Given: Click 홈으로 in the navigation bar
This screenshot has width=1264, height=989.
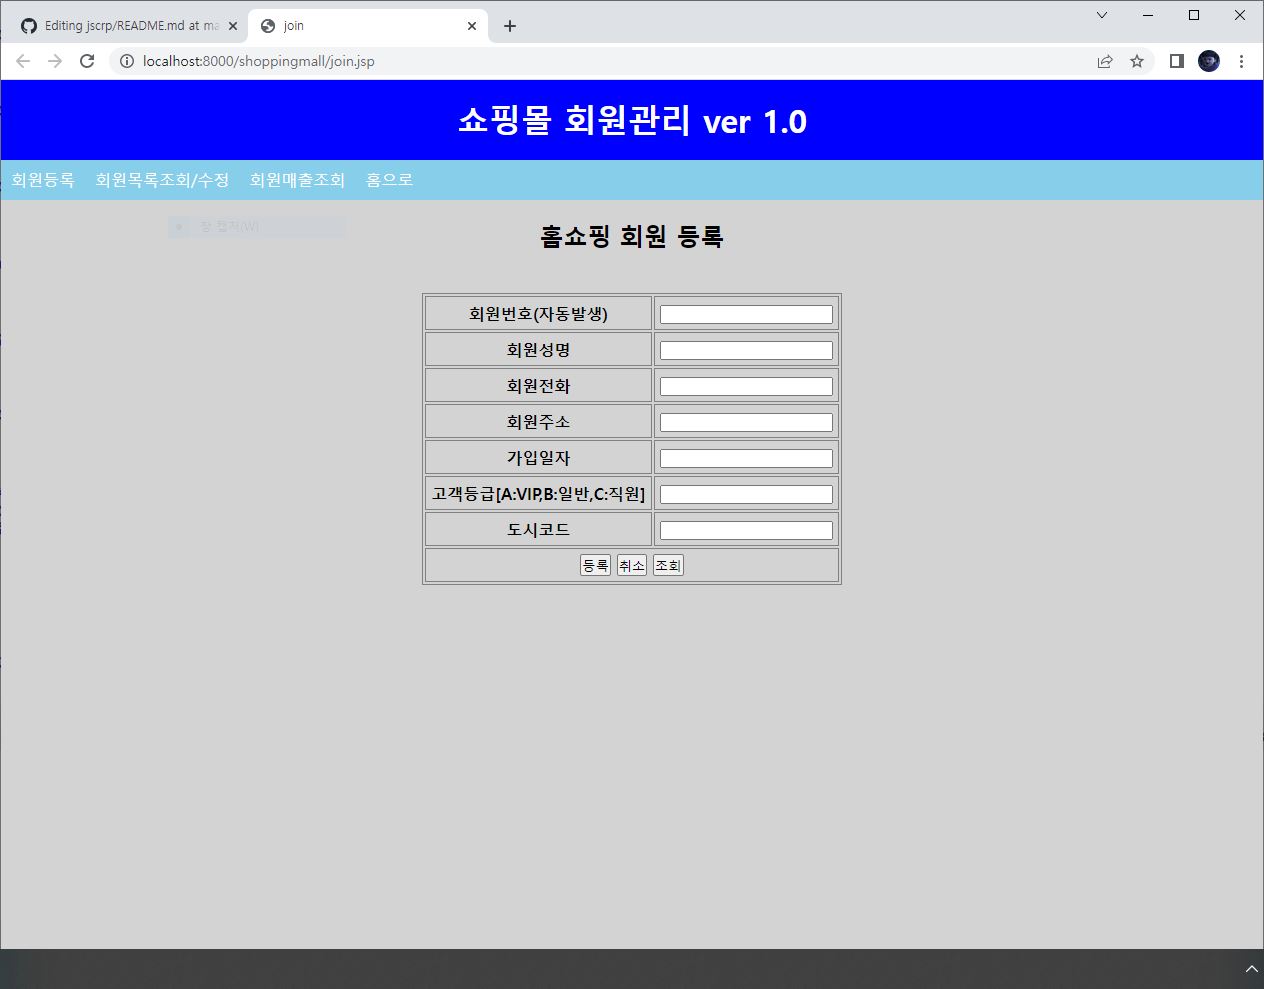Looking at the screenshot, I should tap(391, 180).
